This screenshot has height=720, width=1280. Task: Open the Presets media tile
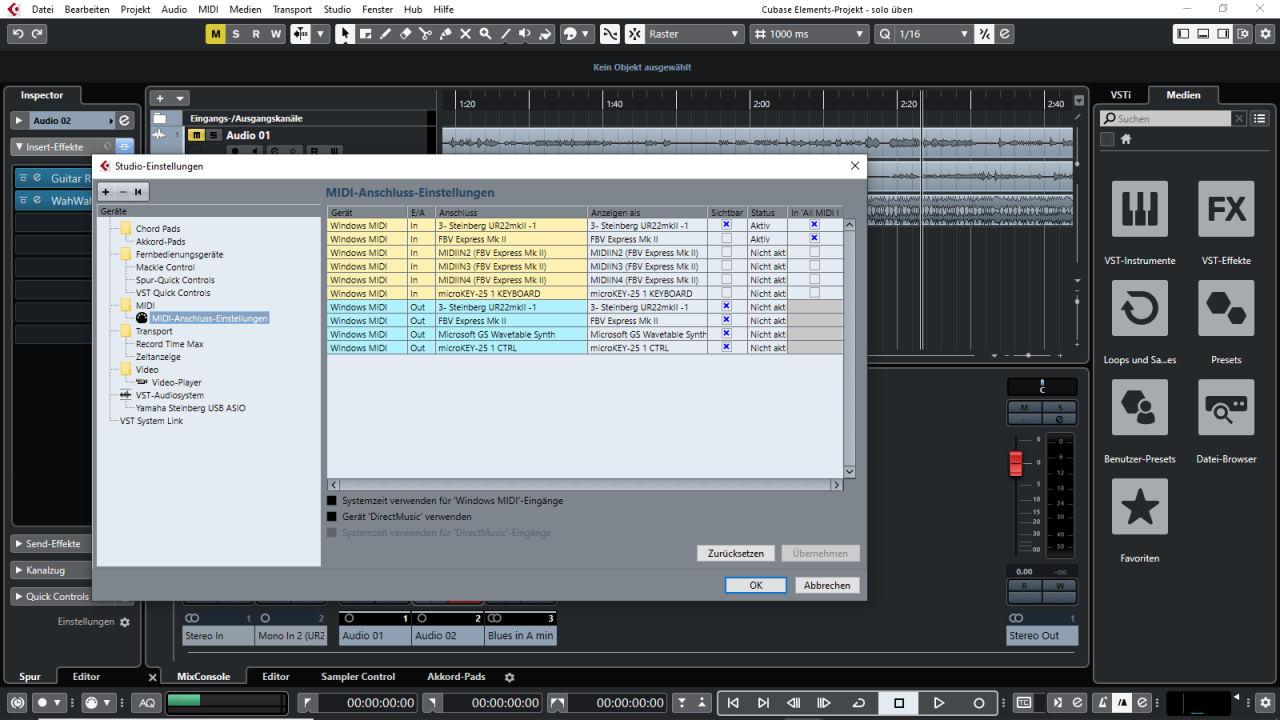point(1226,308)
